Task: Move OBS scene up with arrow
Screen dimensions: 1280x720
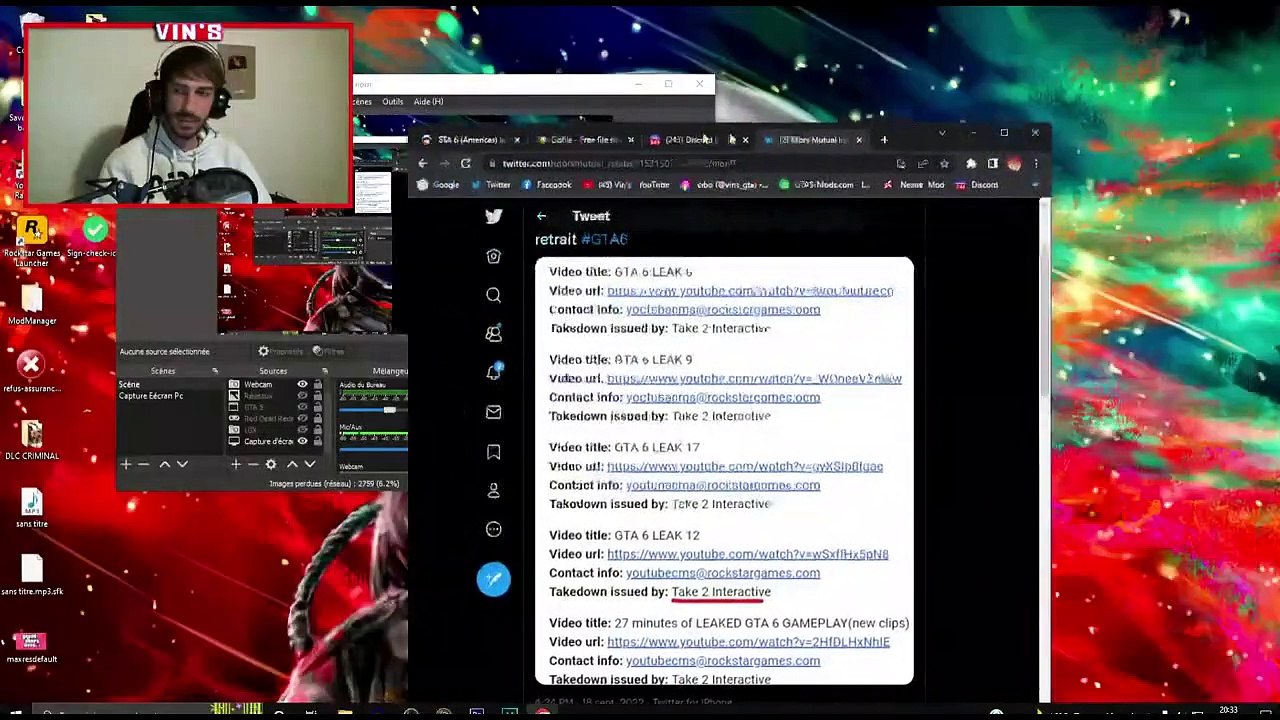Action: tap(165, 464)
